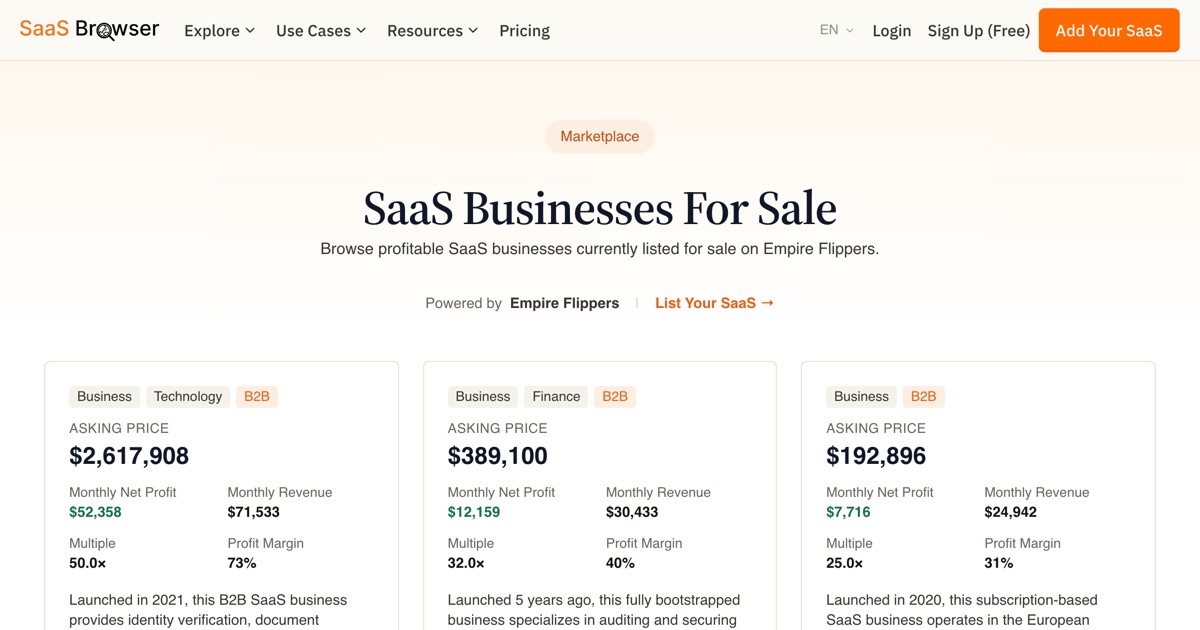Select the $7,716 monthly net profit value
Viewport: 1200px width, 630px height.
(x=848, y=512)
